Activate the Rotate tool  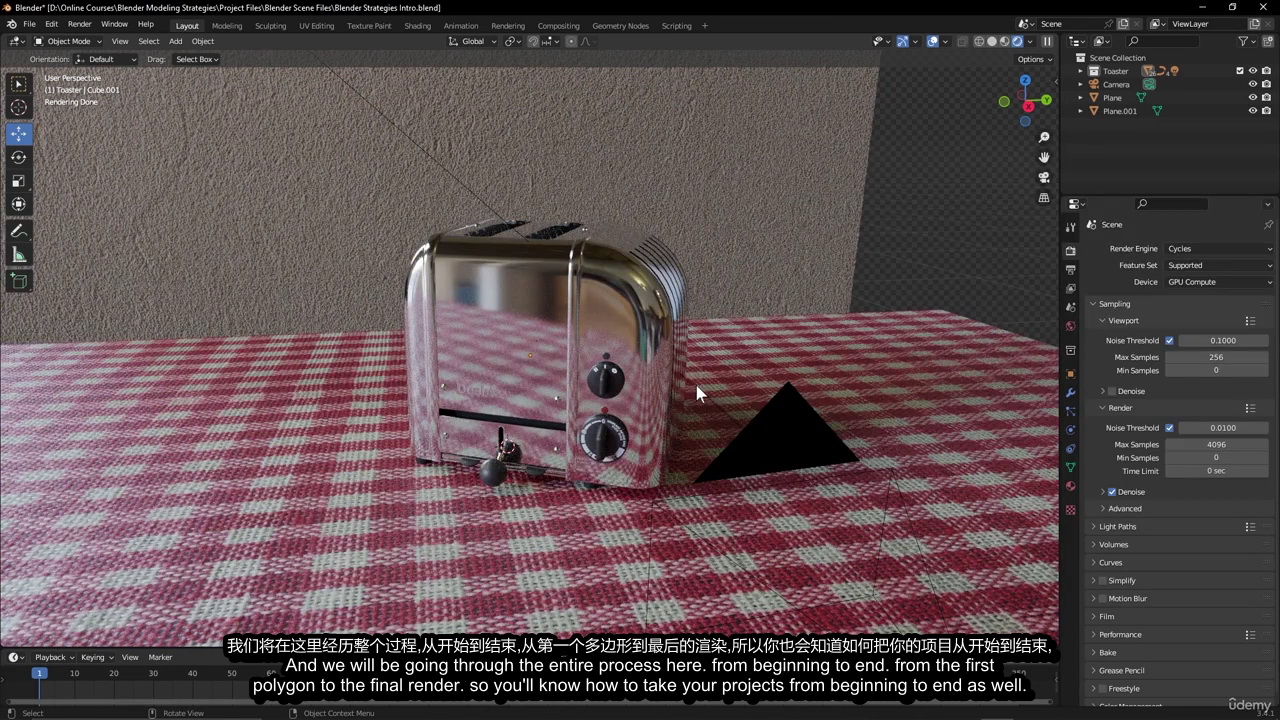pos(19,157)
